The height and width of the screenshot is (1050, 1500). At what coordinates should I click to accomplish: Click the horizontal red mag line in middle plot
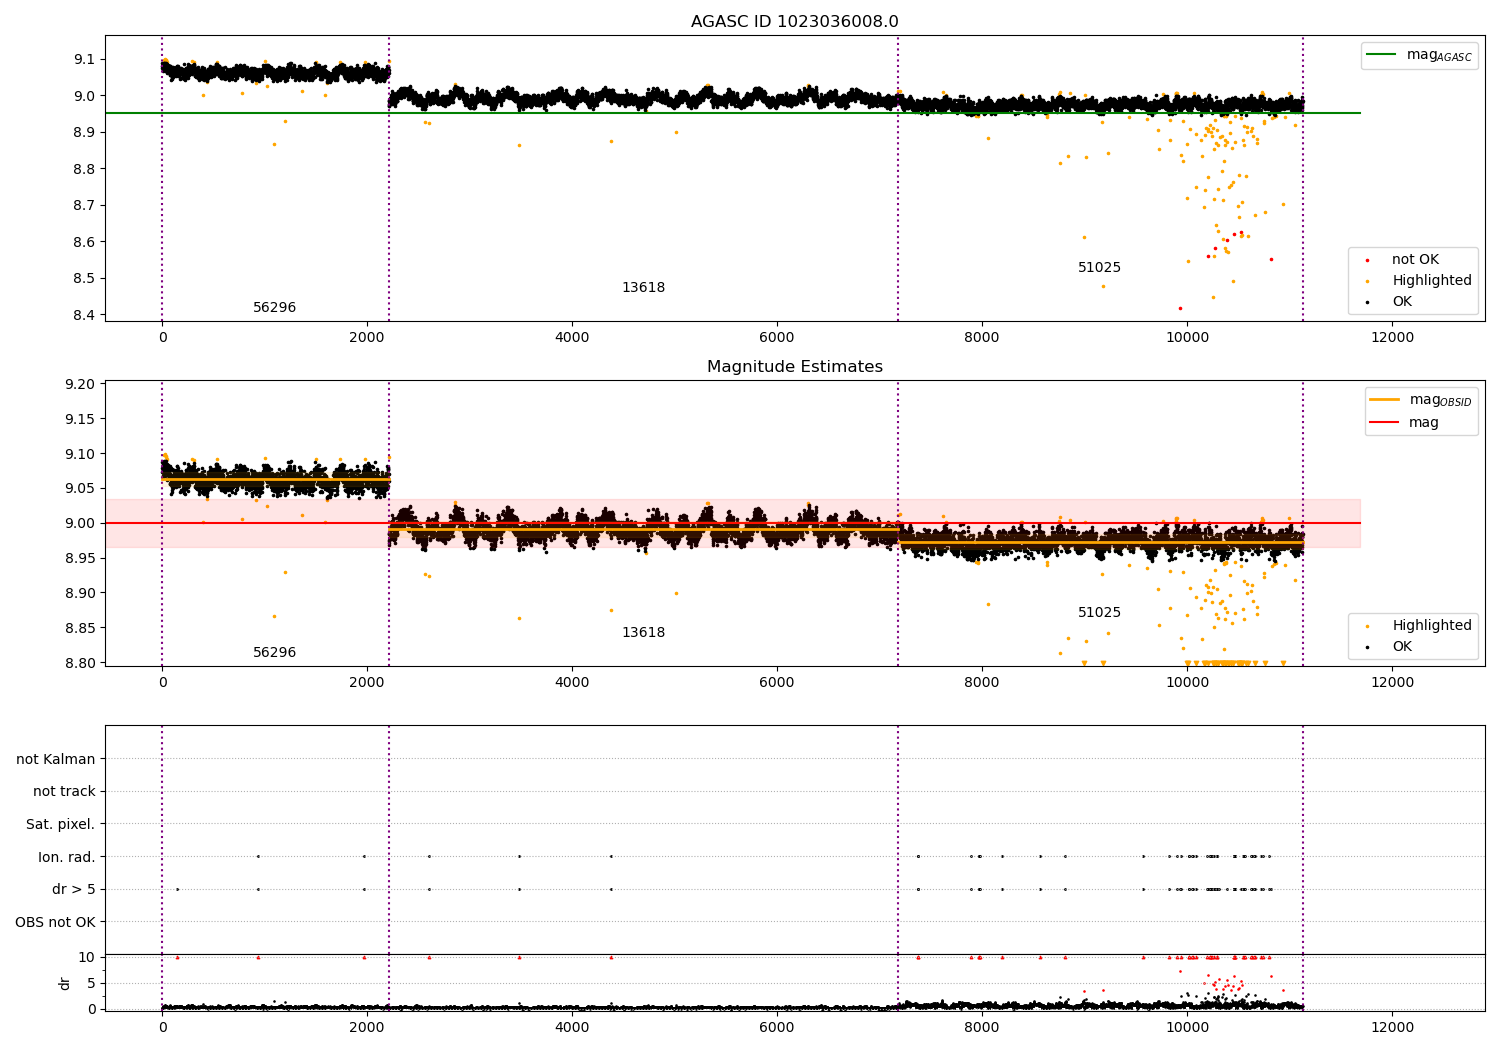pyautogui.click(x=732, y=523)
